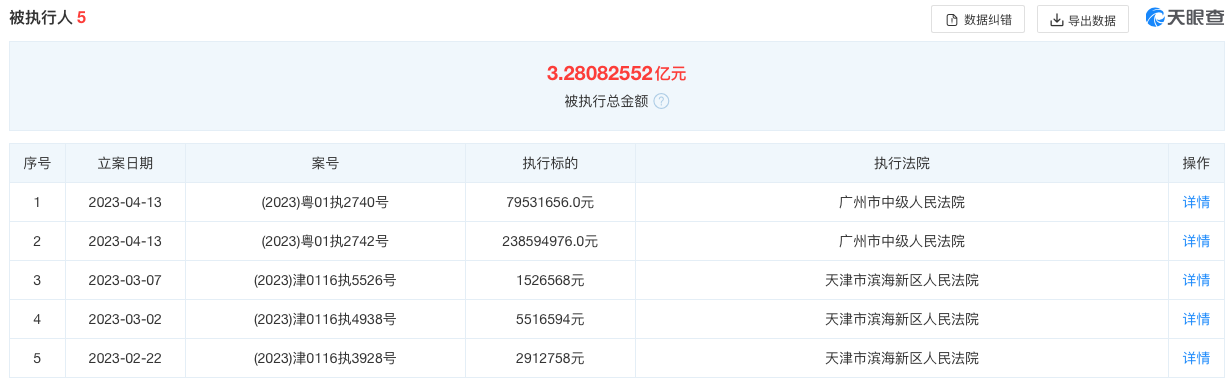Click sequence number 2 cell
The width and height of the screenshot is (1229, 382).
tap(37, 241)
